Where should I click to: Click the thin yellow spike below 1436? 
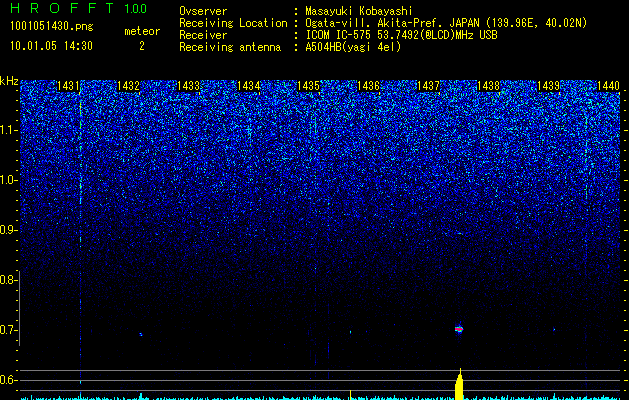coord(351,395)
